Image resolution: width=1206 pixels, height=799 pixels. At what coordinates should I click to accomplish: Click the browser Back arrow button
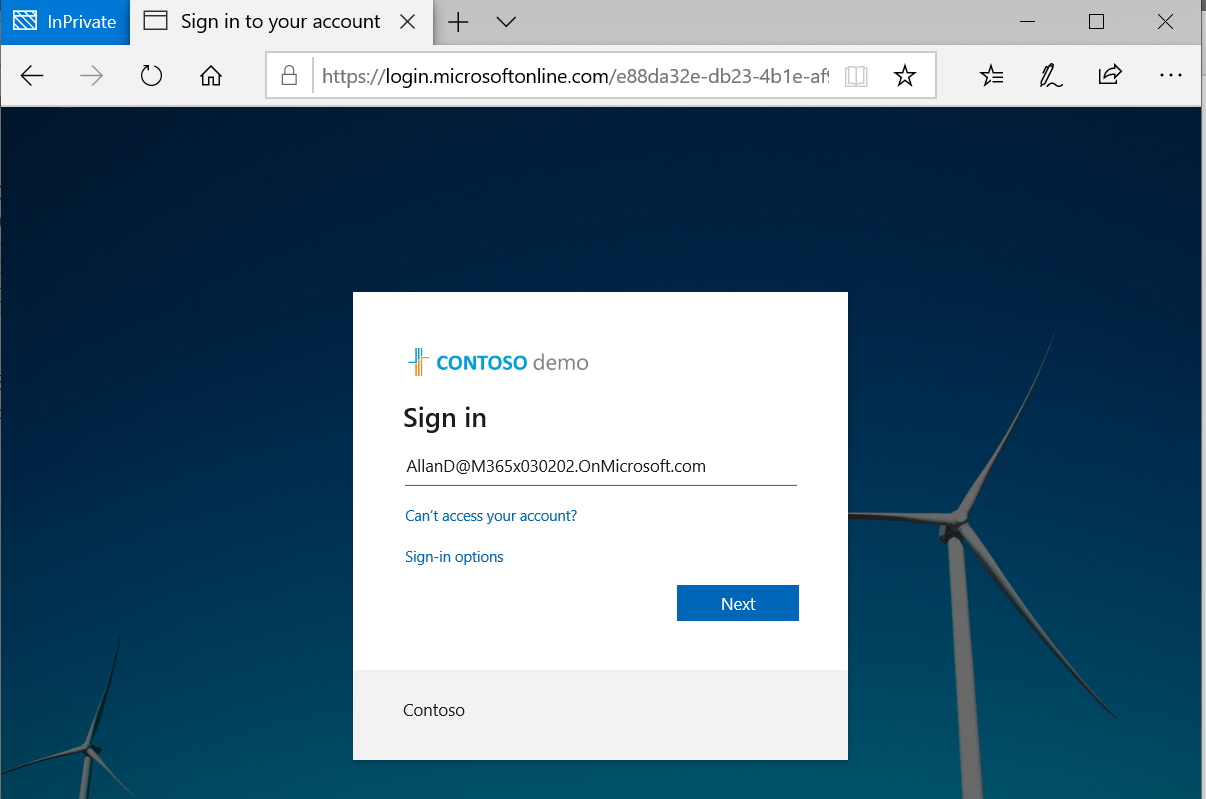pos(32,76)
